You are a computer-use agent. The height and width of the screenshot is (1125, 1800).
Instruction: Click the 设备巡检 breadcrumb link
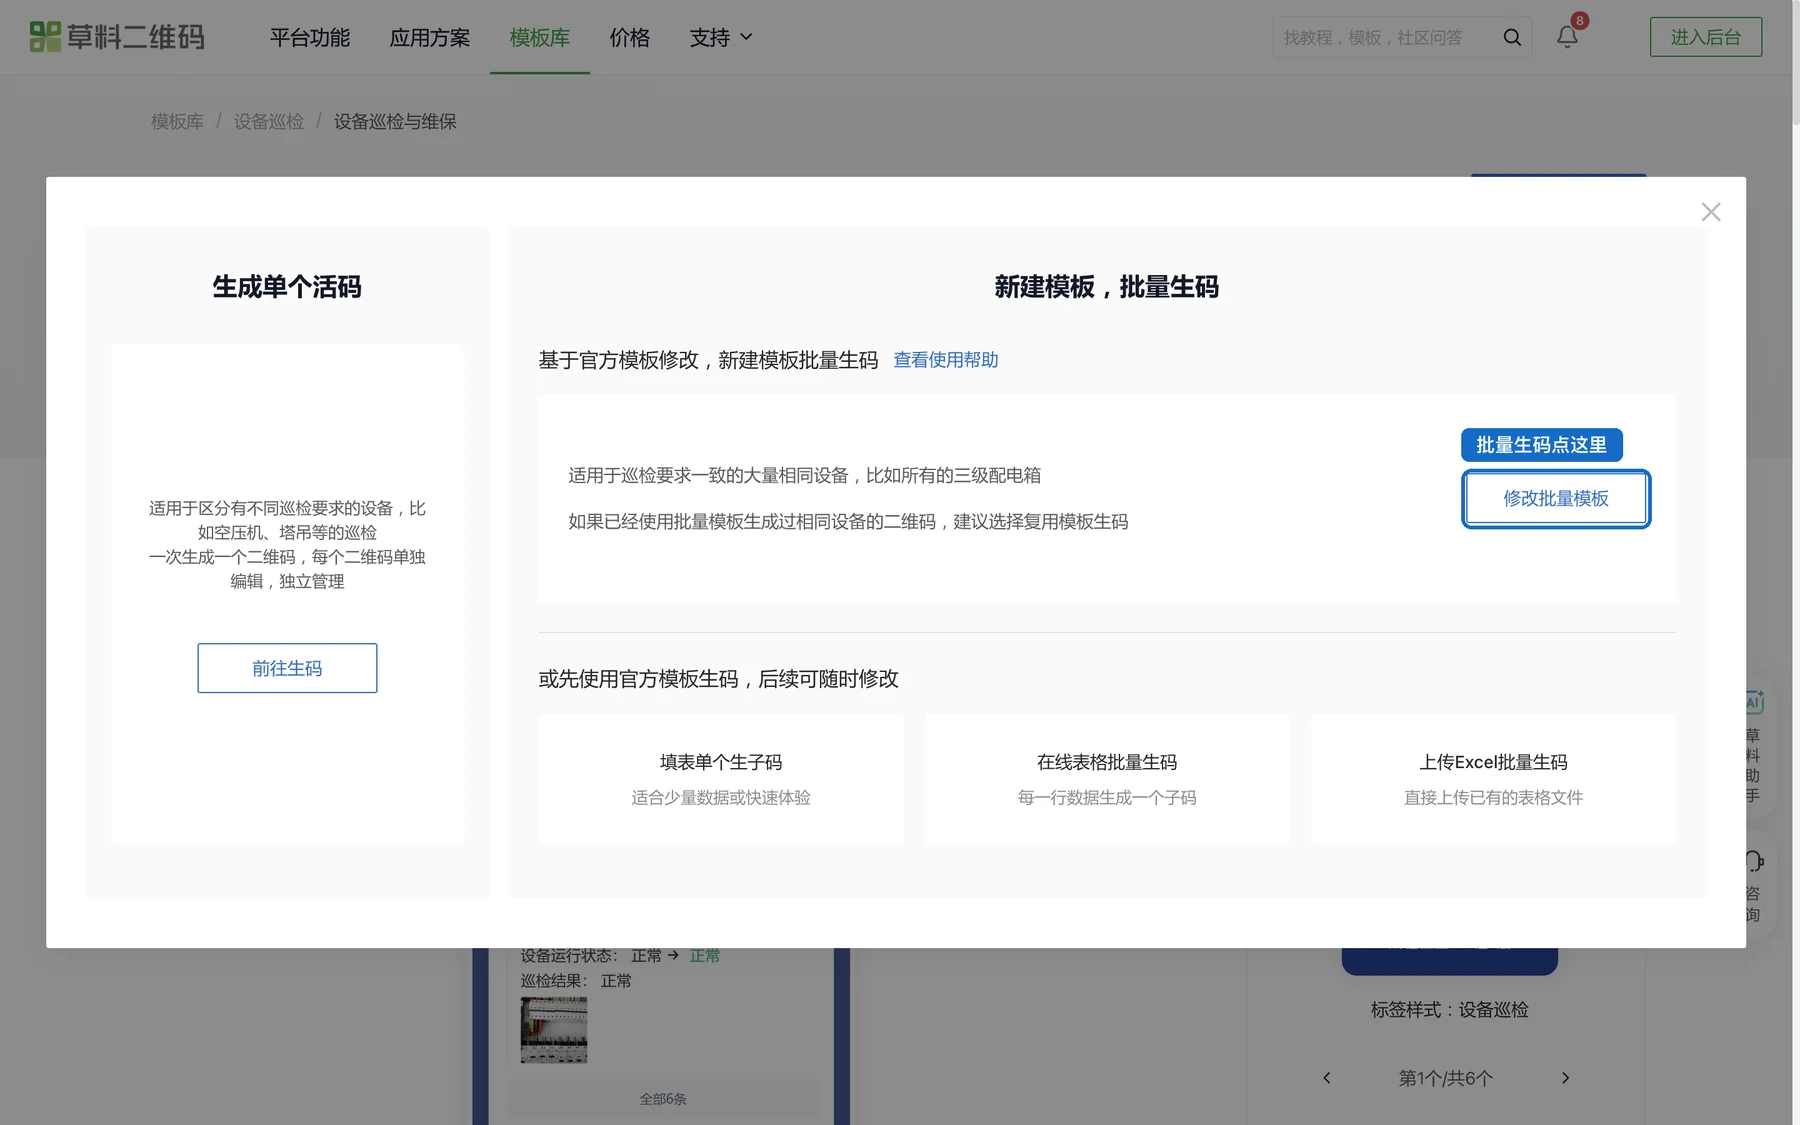(x=269, y=121)
